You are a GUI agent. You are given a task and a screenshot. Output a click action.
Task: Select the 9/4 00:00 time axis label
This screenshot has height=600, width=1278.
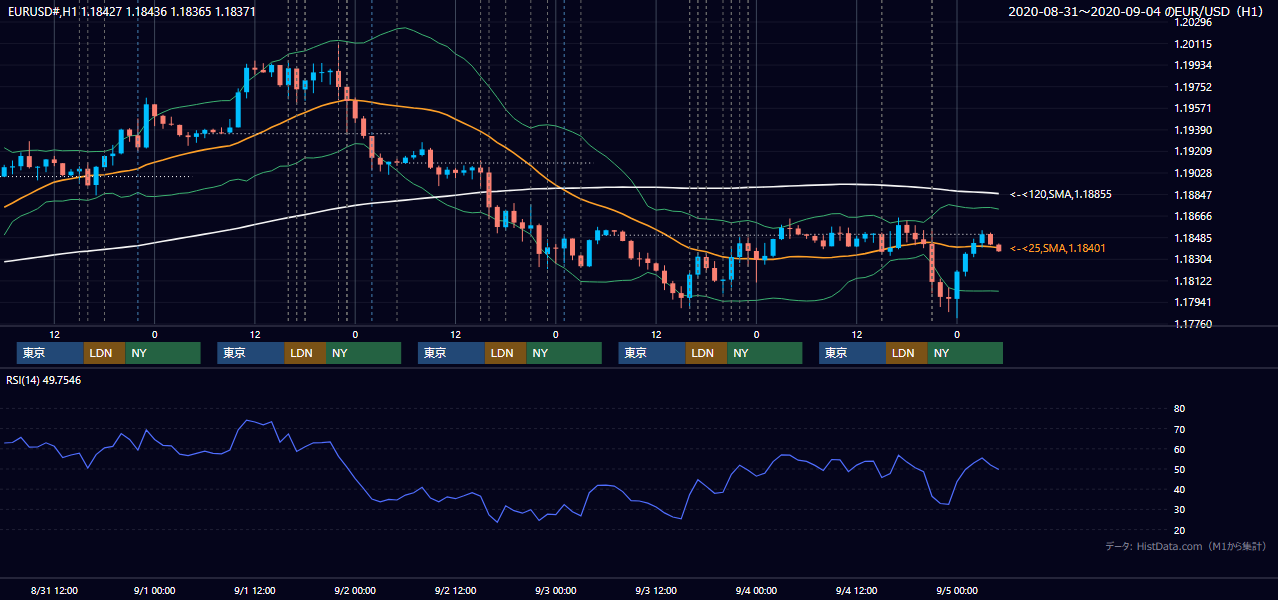pos(757,590)
